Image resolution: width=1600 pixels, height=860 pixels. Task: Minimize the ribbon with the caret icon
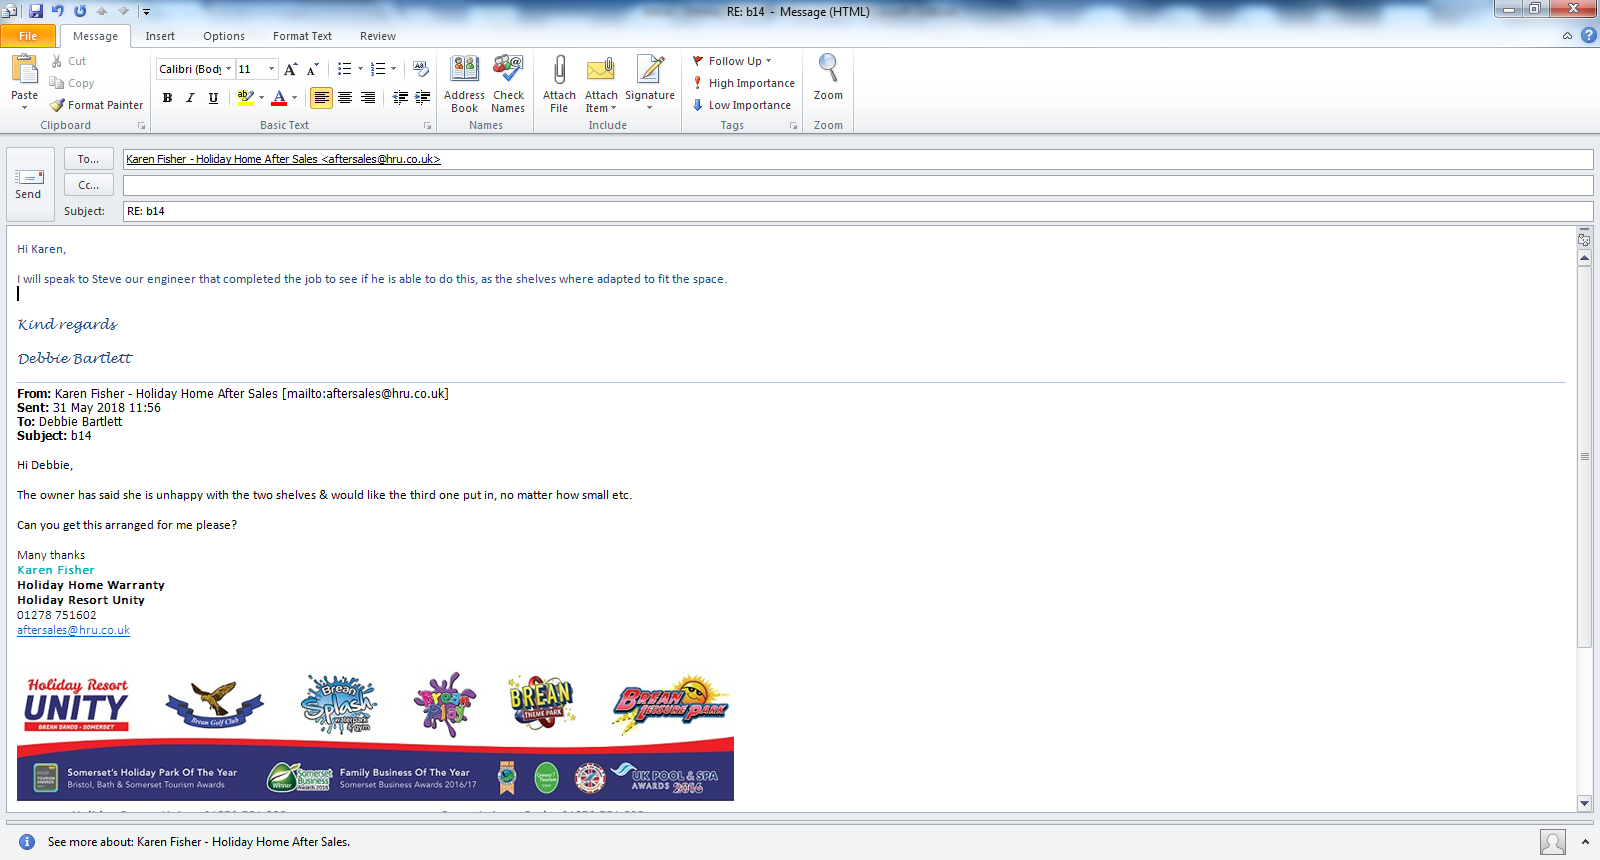[1567, 35]
